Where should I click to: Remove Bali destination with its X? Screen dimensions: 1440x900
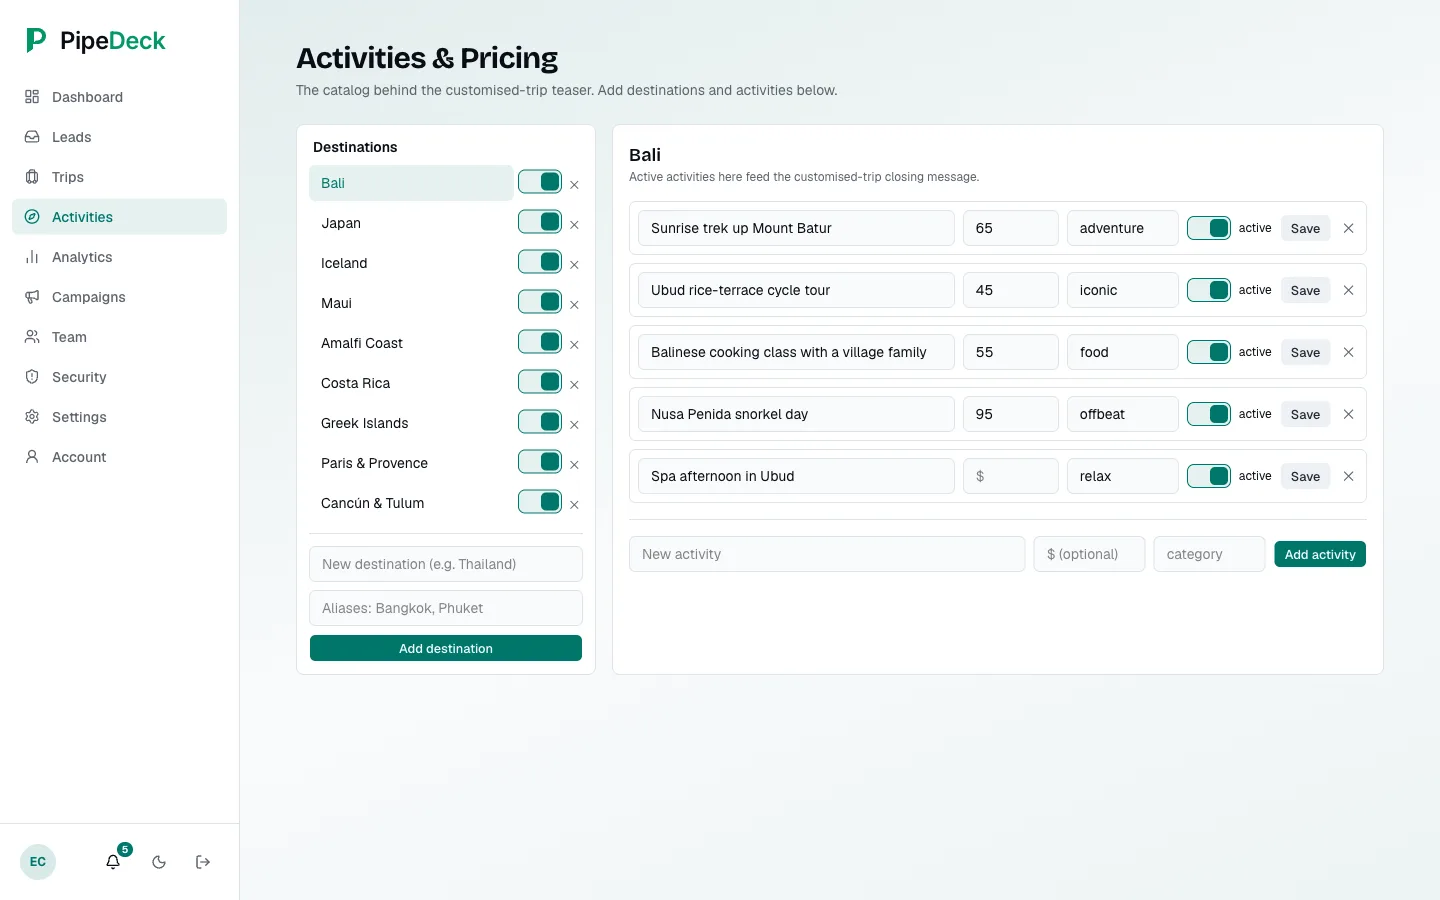point(574,185)
